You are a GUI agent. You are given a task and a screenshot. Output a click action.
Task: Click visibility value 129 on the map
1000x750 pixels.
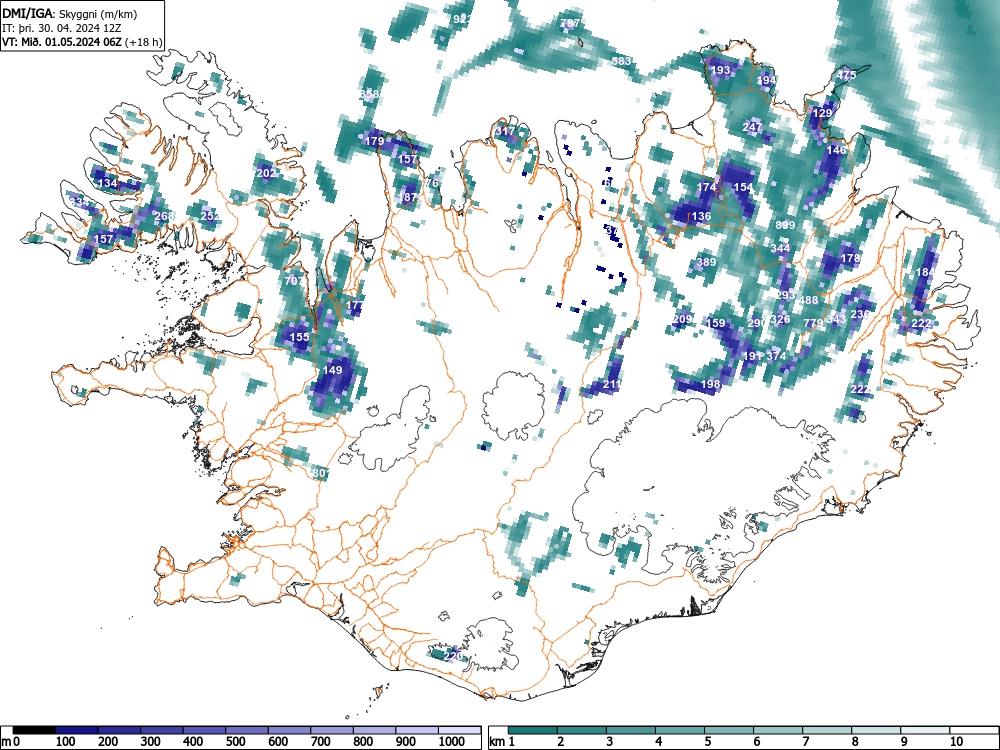(822, 113)
